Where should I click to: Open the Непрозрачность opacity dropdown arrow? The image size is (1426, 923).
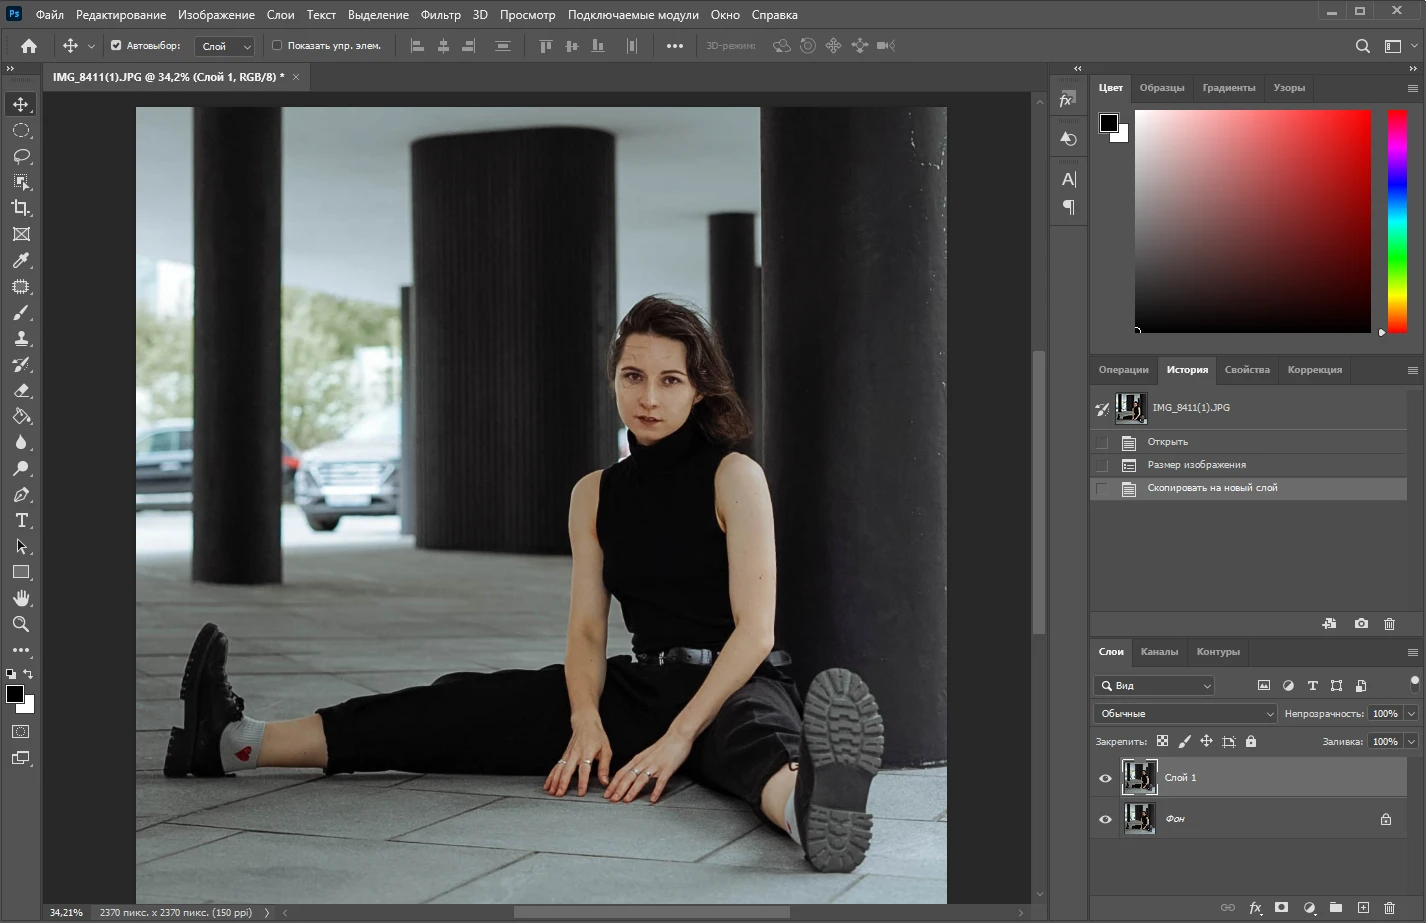(x=1411, y=713)
